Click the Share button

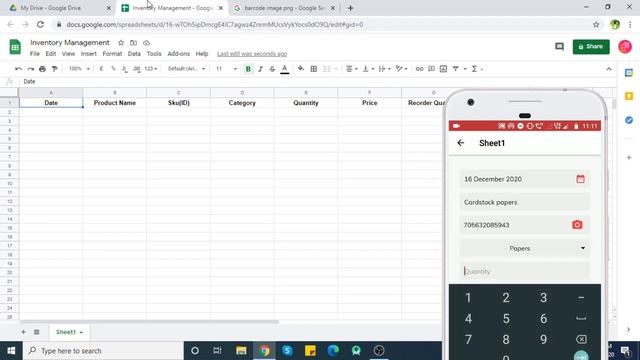click(x=591, y=47)
